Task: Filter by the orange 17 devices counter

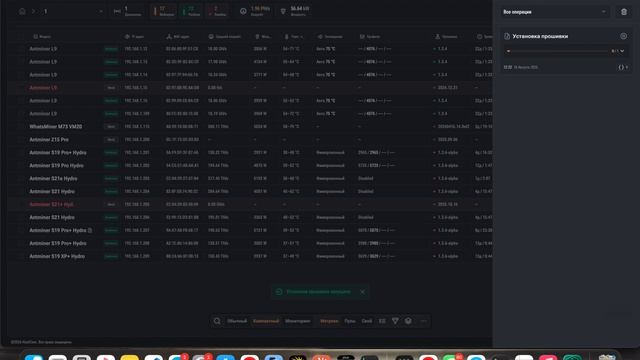Action: [164, 11]
